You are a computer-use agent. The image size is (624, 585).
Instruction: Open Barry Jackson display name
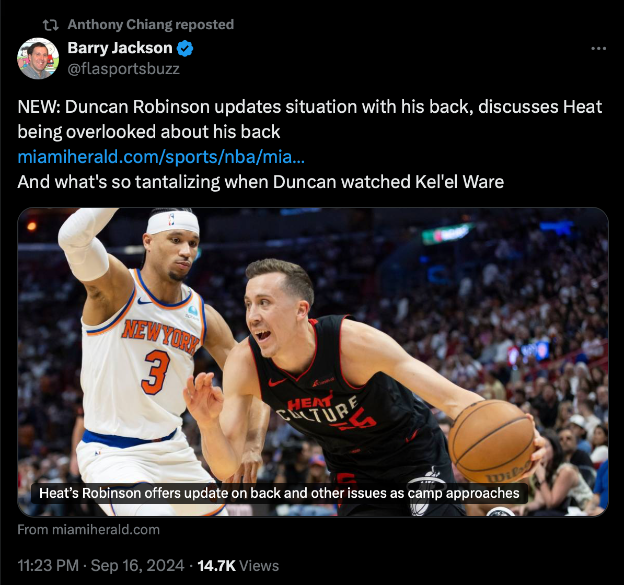point(120,48)
